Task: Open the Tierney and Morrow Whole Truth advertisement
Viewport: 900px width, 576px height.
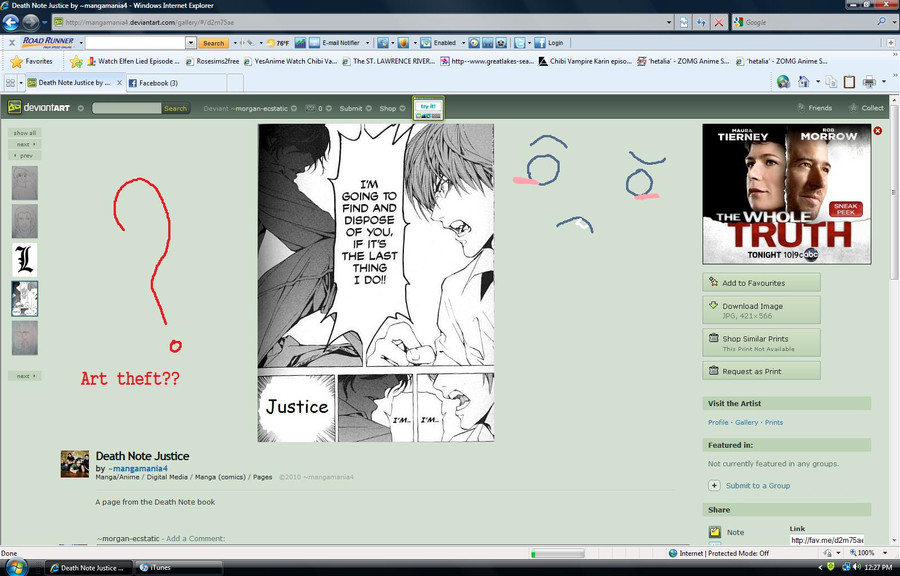Action: coord(786,194)
